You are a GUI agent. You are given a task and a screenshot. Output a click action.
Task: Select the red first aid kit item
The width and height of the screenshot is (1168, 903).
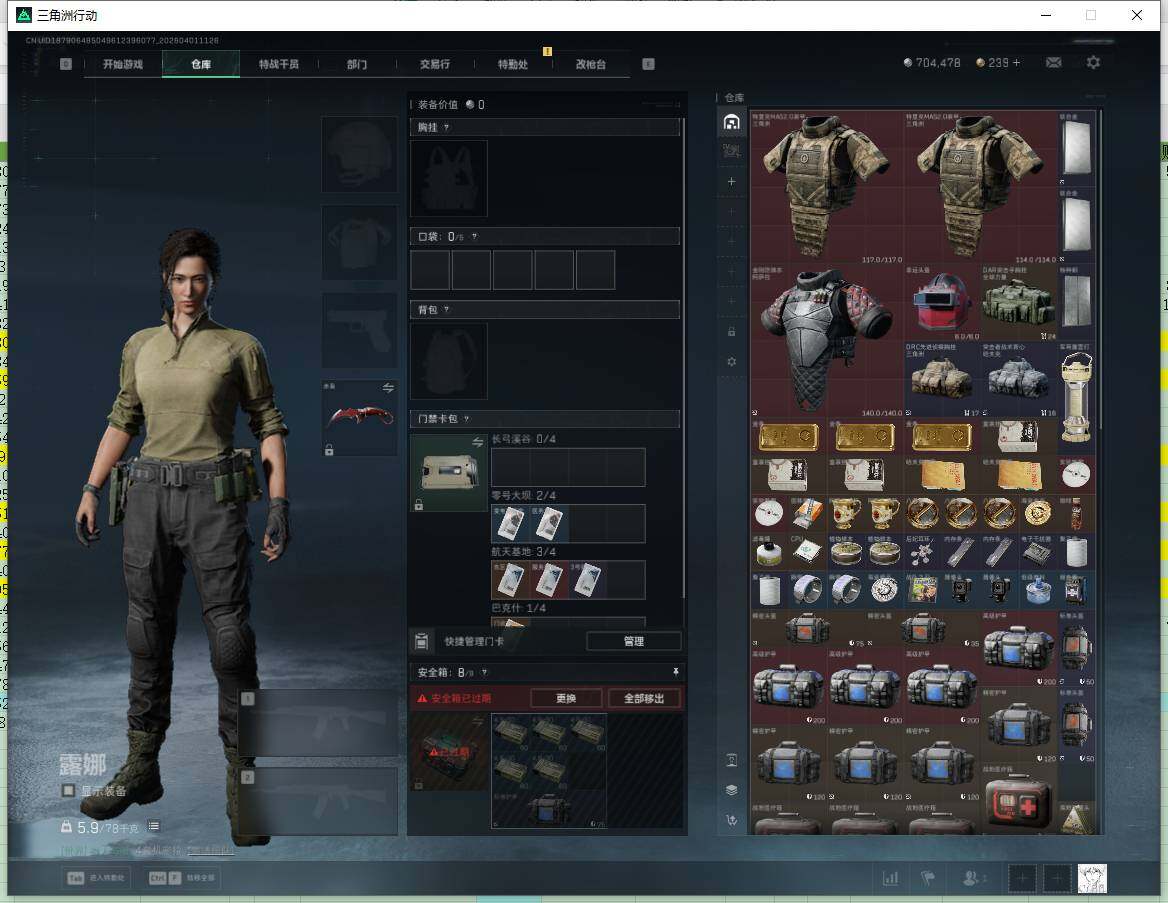(x=1018, y=799)
